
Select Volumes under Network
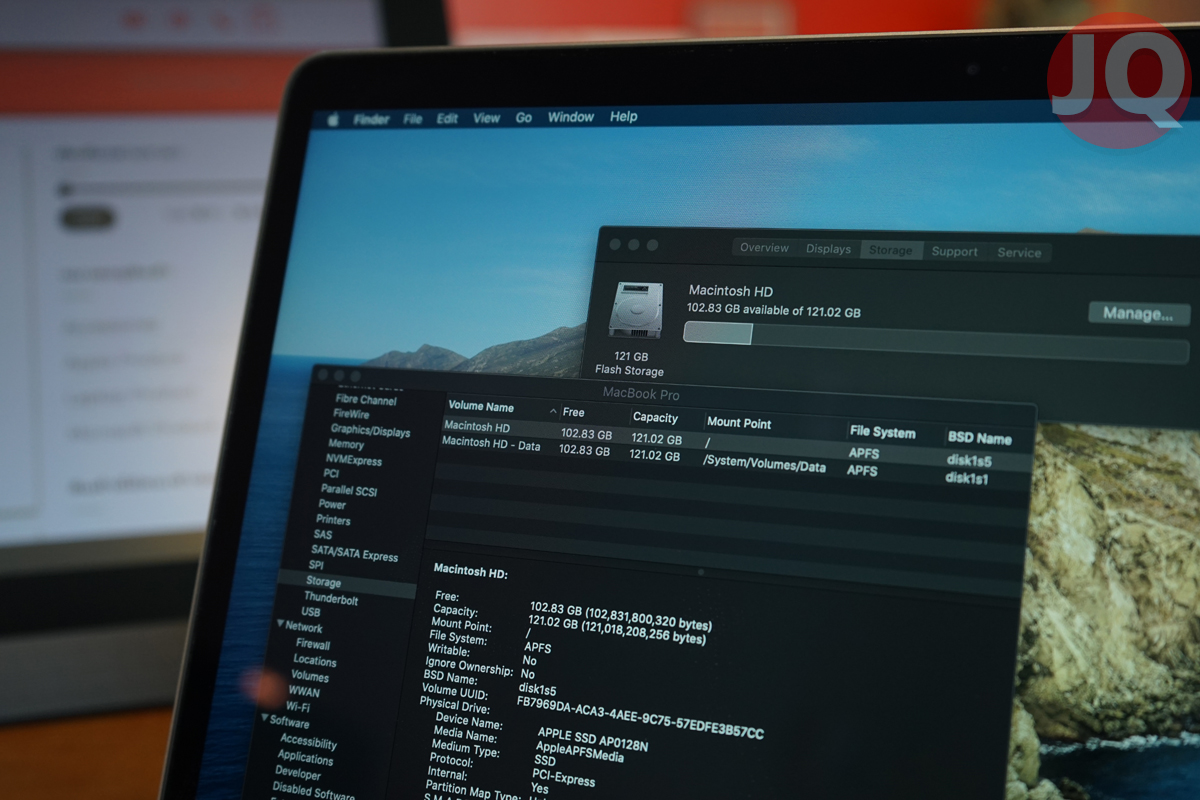(x=310, y=676)
